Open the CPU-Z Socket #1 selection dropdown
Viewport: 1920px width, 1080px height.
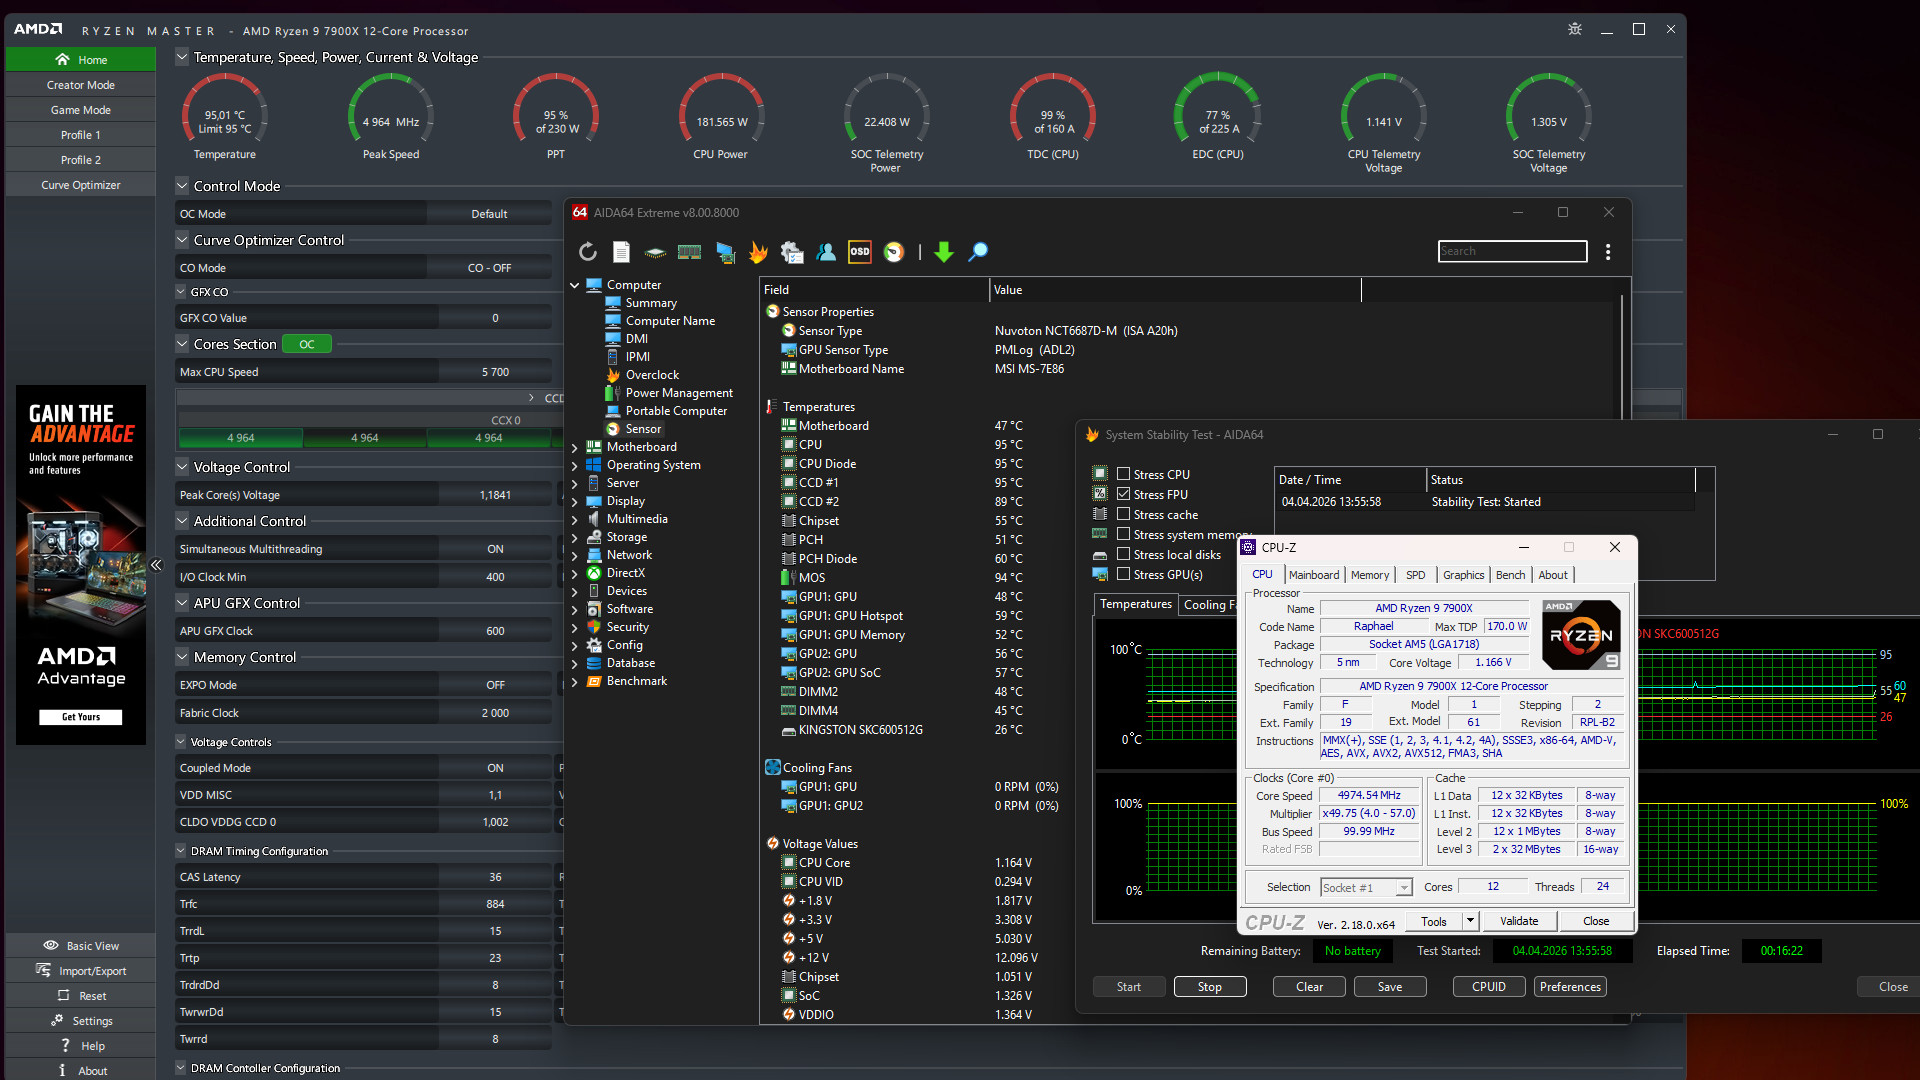pyautogui.click(x=1403, y=888)
